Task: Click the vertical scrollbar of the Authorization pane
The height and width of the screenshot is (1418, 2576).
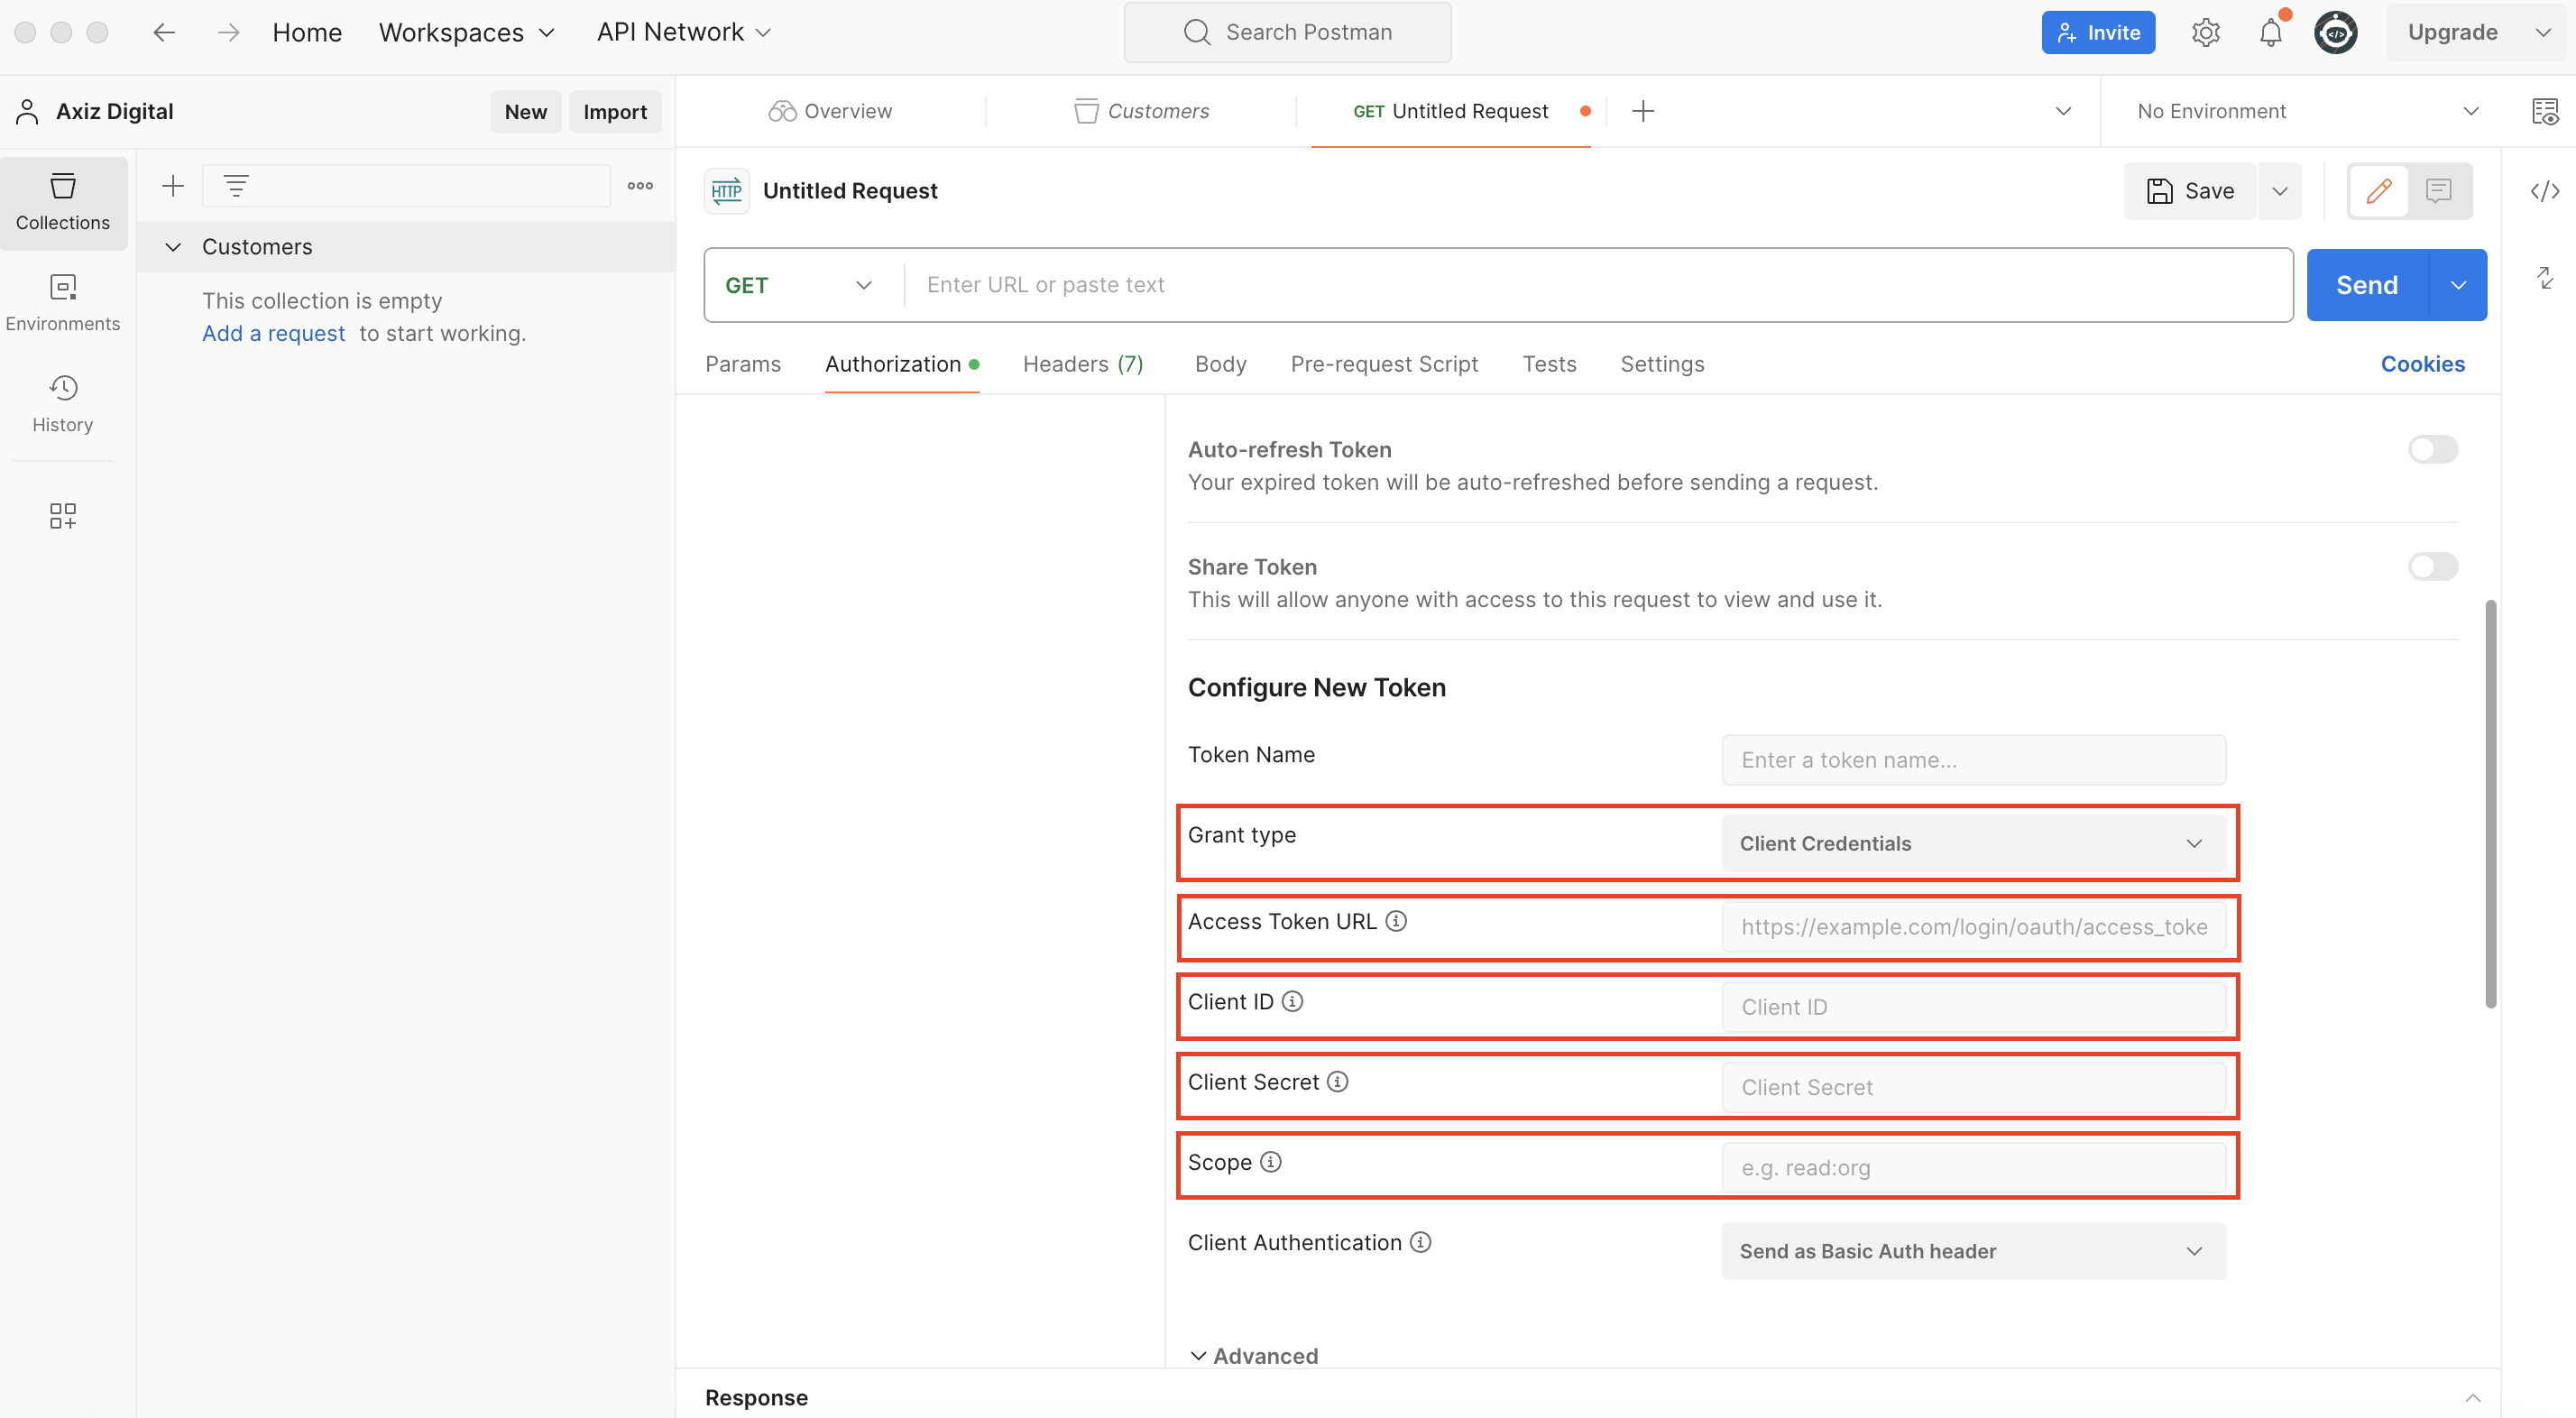Action: (2490, 804)
